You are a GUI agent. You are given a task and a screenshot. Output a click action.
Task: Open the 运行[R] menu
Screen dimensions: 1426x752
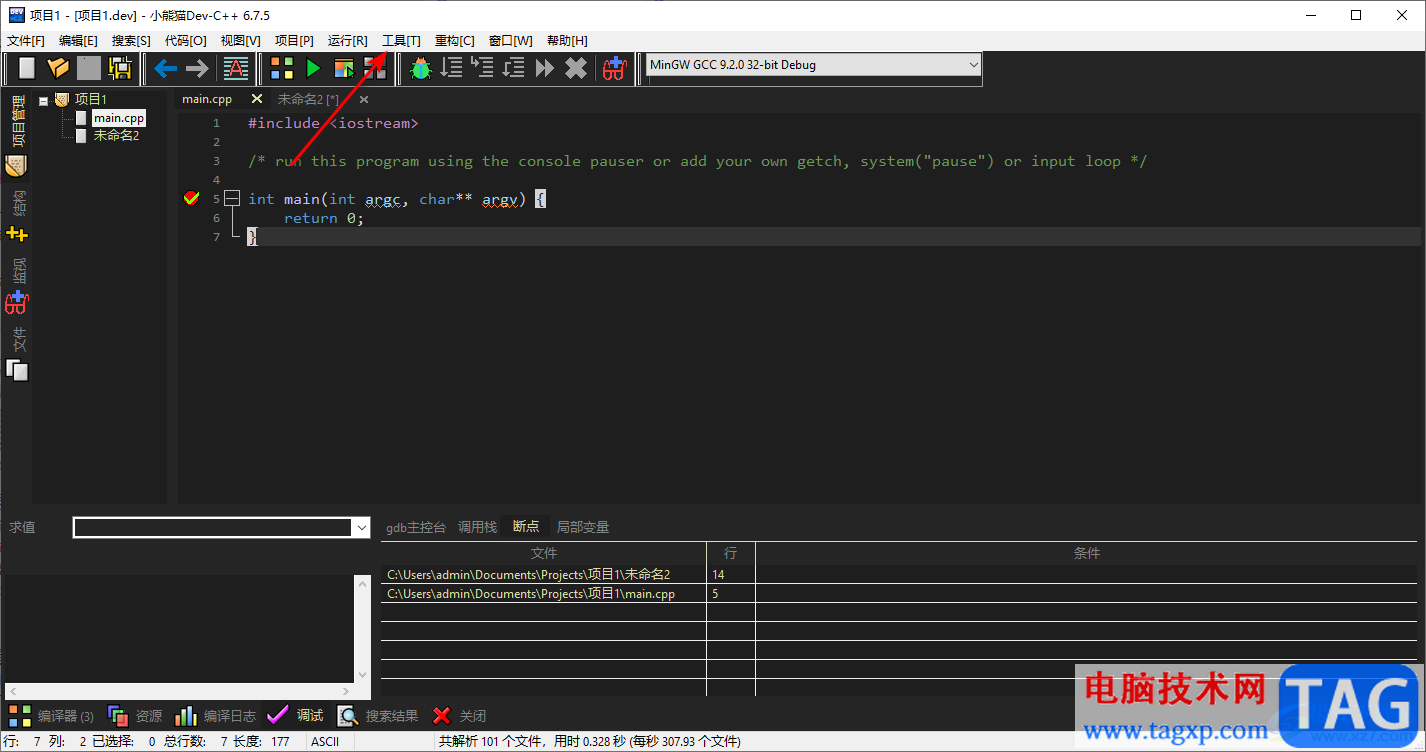click(347, 41)
